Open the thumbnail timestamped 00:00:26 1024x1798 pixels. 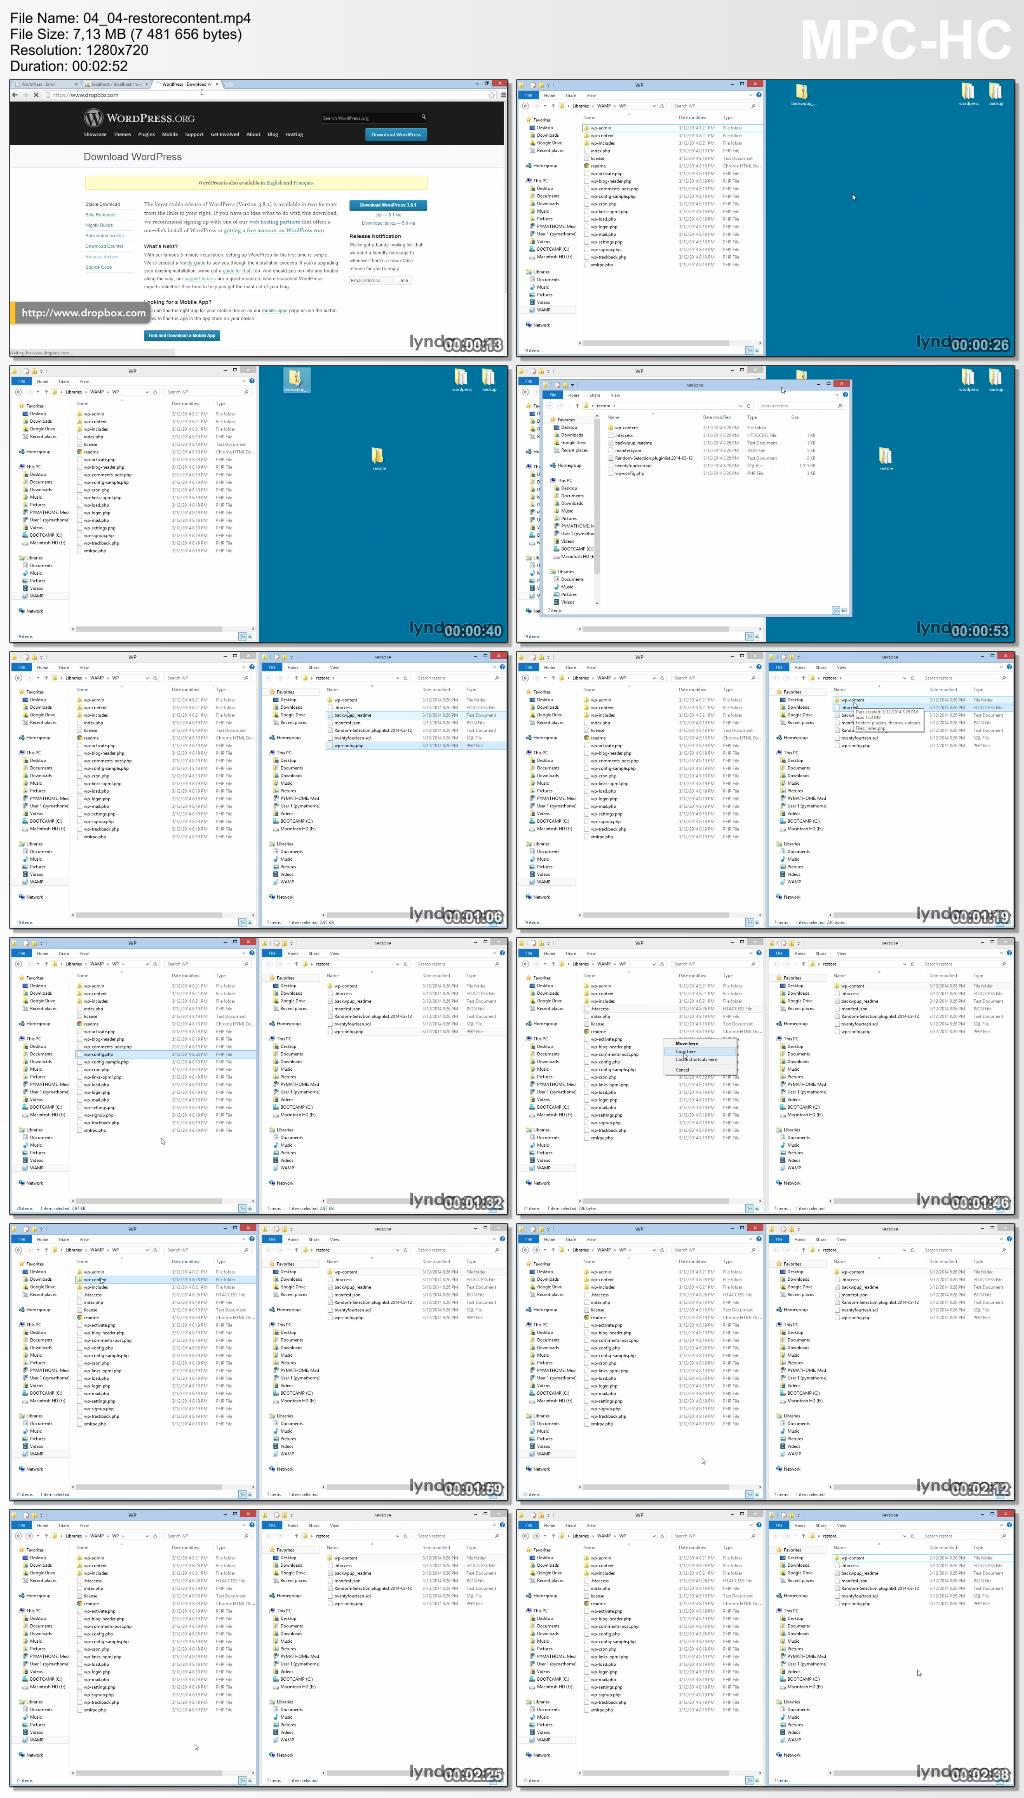765,218
